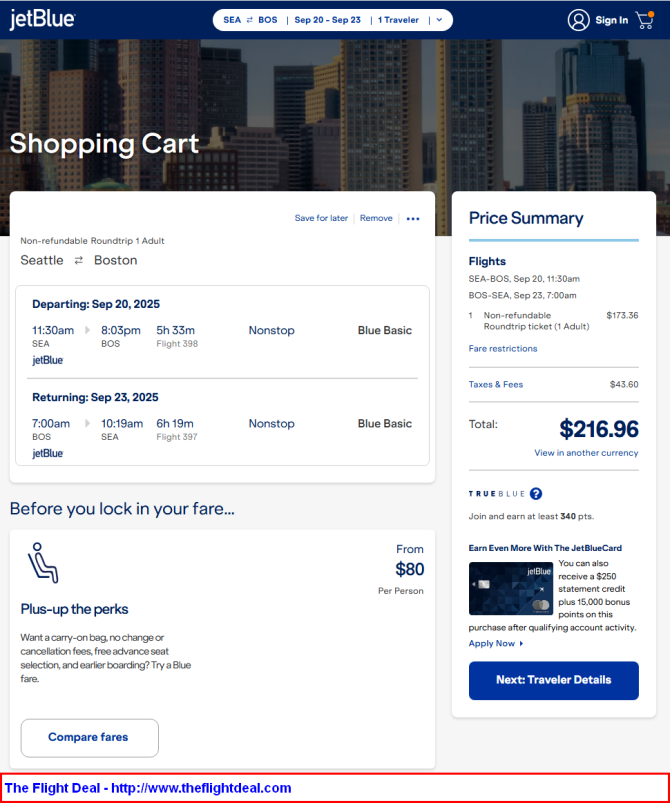This screenshot has height=803, width=670.
Task: Click the seat icon in perks card
Action: tap(43, 563)
